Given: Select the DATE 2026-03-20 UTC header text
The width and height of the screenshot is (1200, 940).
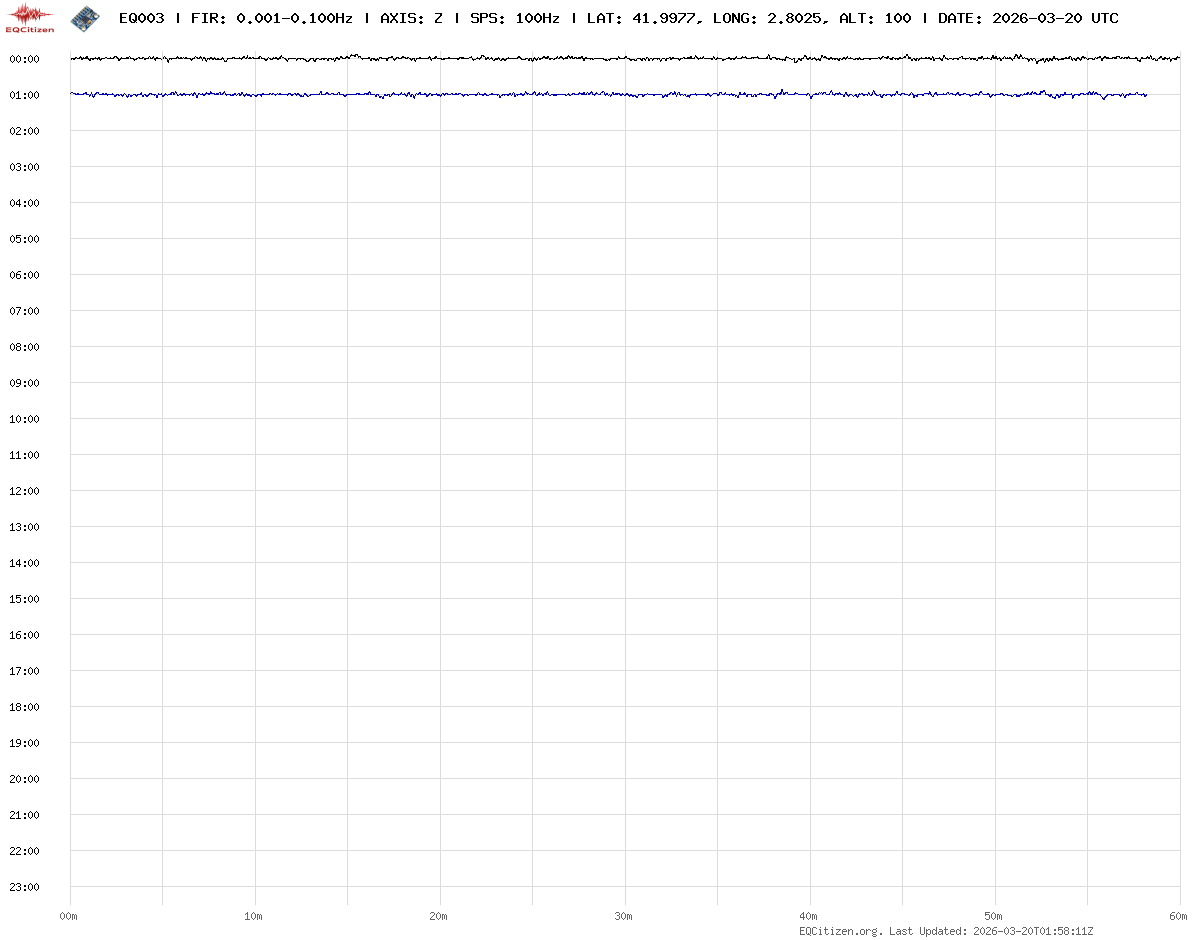Looking at the screenshot, I should click(1028, 18).
